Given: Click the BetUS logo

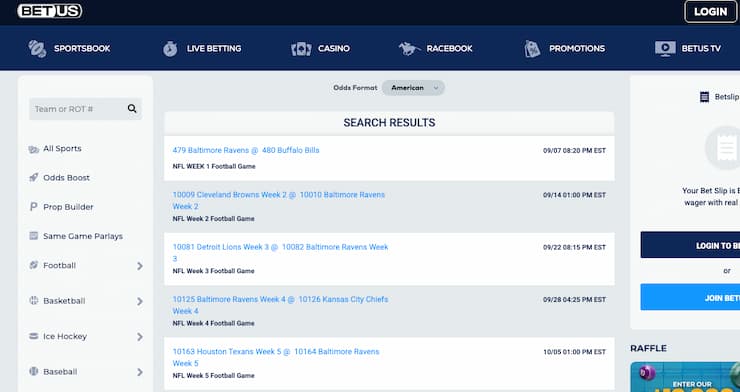Looking at the screenshot, I should click(x=50, y=11).
